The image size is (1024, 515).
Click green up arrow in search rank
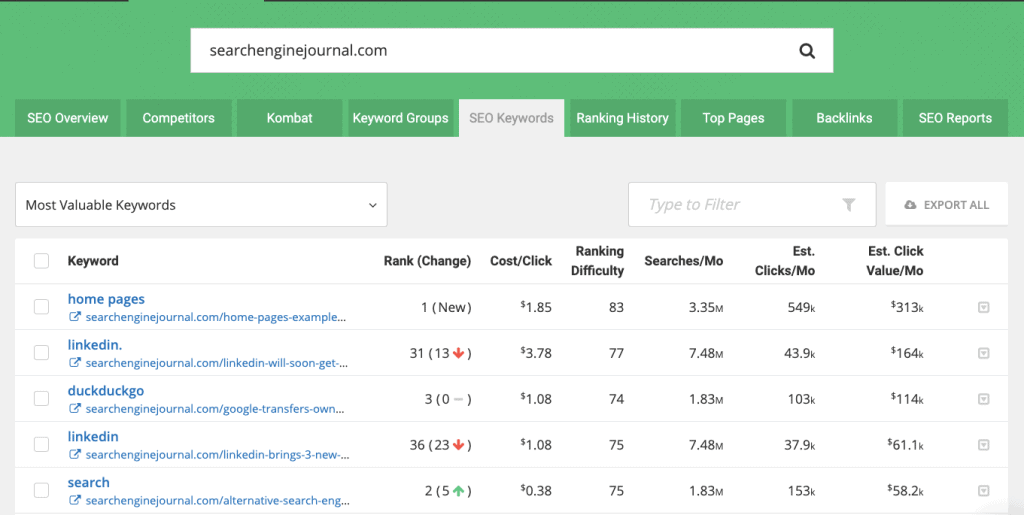coord(458,491)
